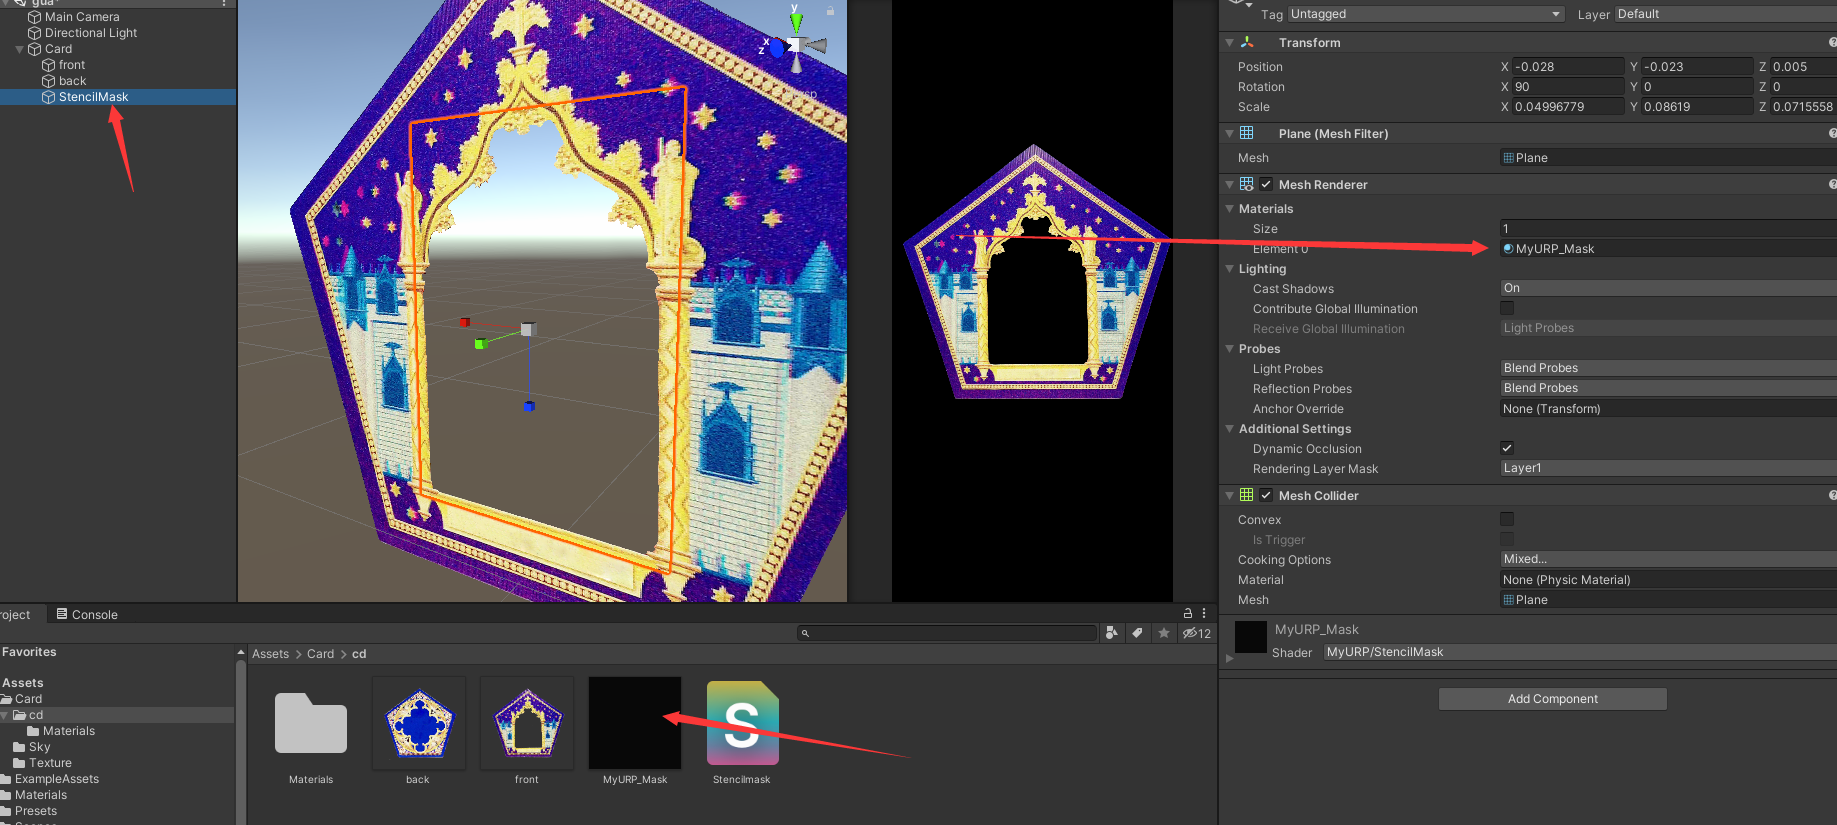
Task: Toggle the Mesh Renderer enabled checkbox
Action: pos(1266,184)
